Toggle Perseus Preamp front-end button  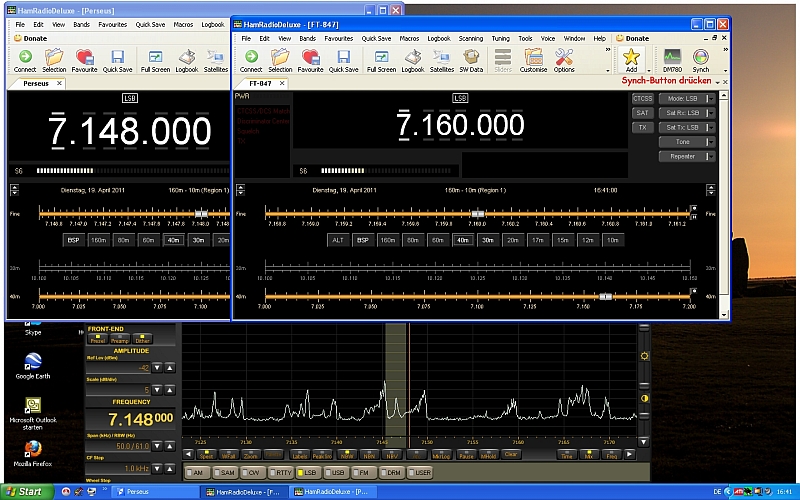[x=120, y=339]
